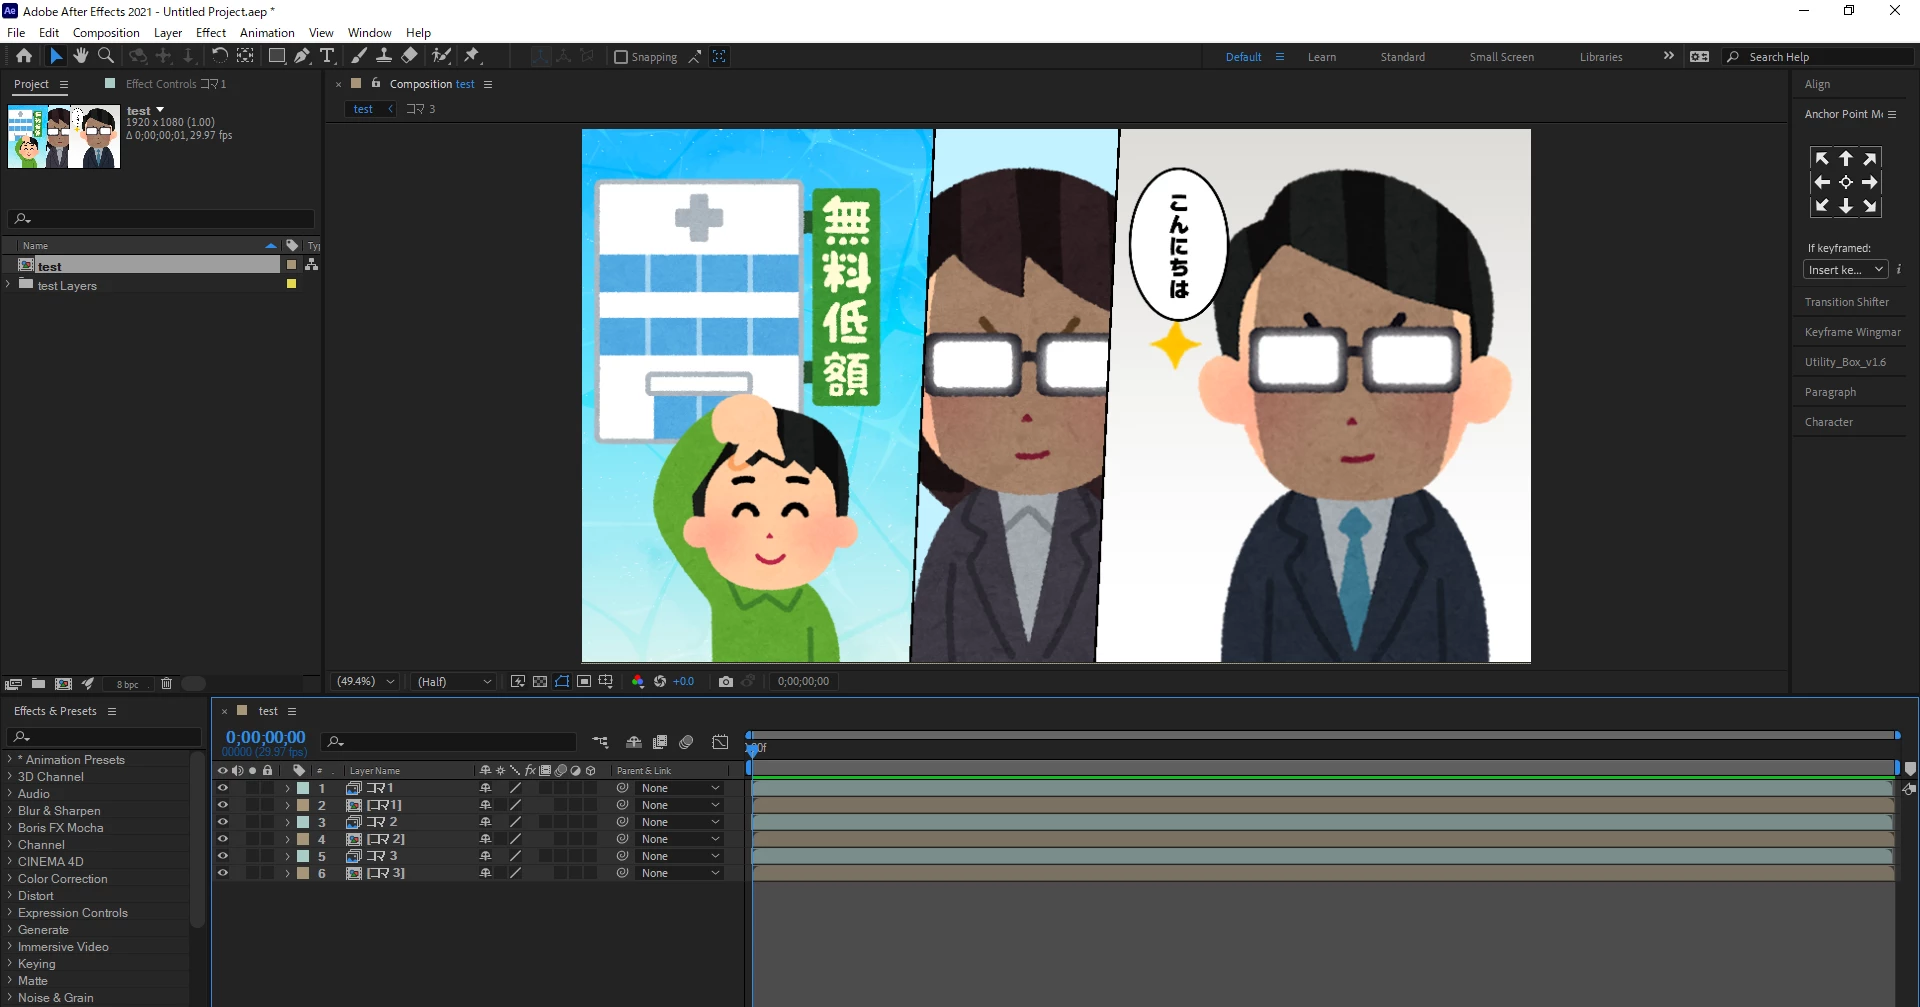Hide layer 5 using its eye icon

[x=222, y=856]
